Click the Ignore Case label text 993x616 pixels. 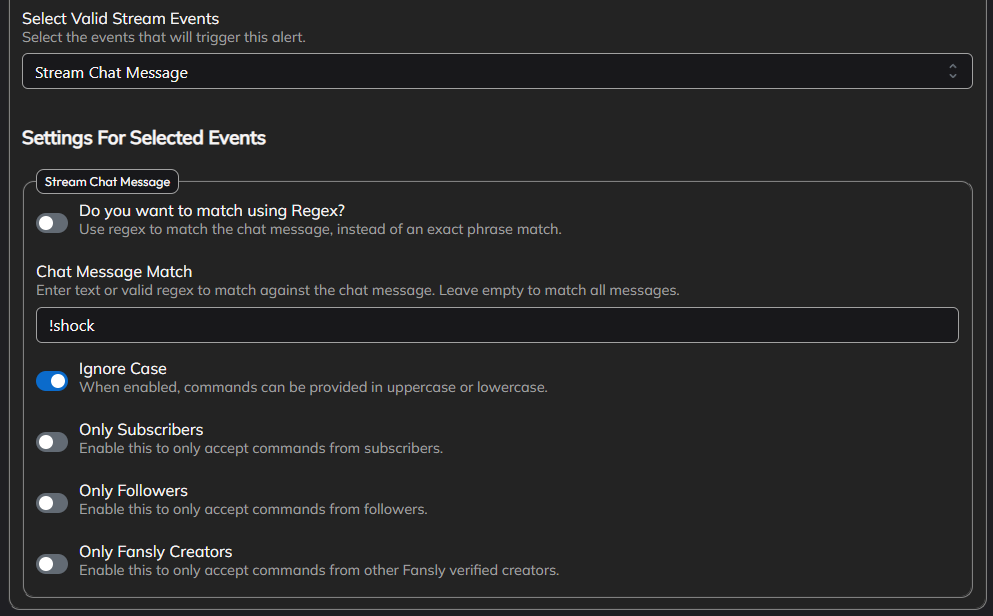point(123,368)
